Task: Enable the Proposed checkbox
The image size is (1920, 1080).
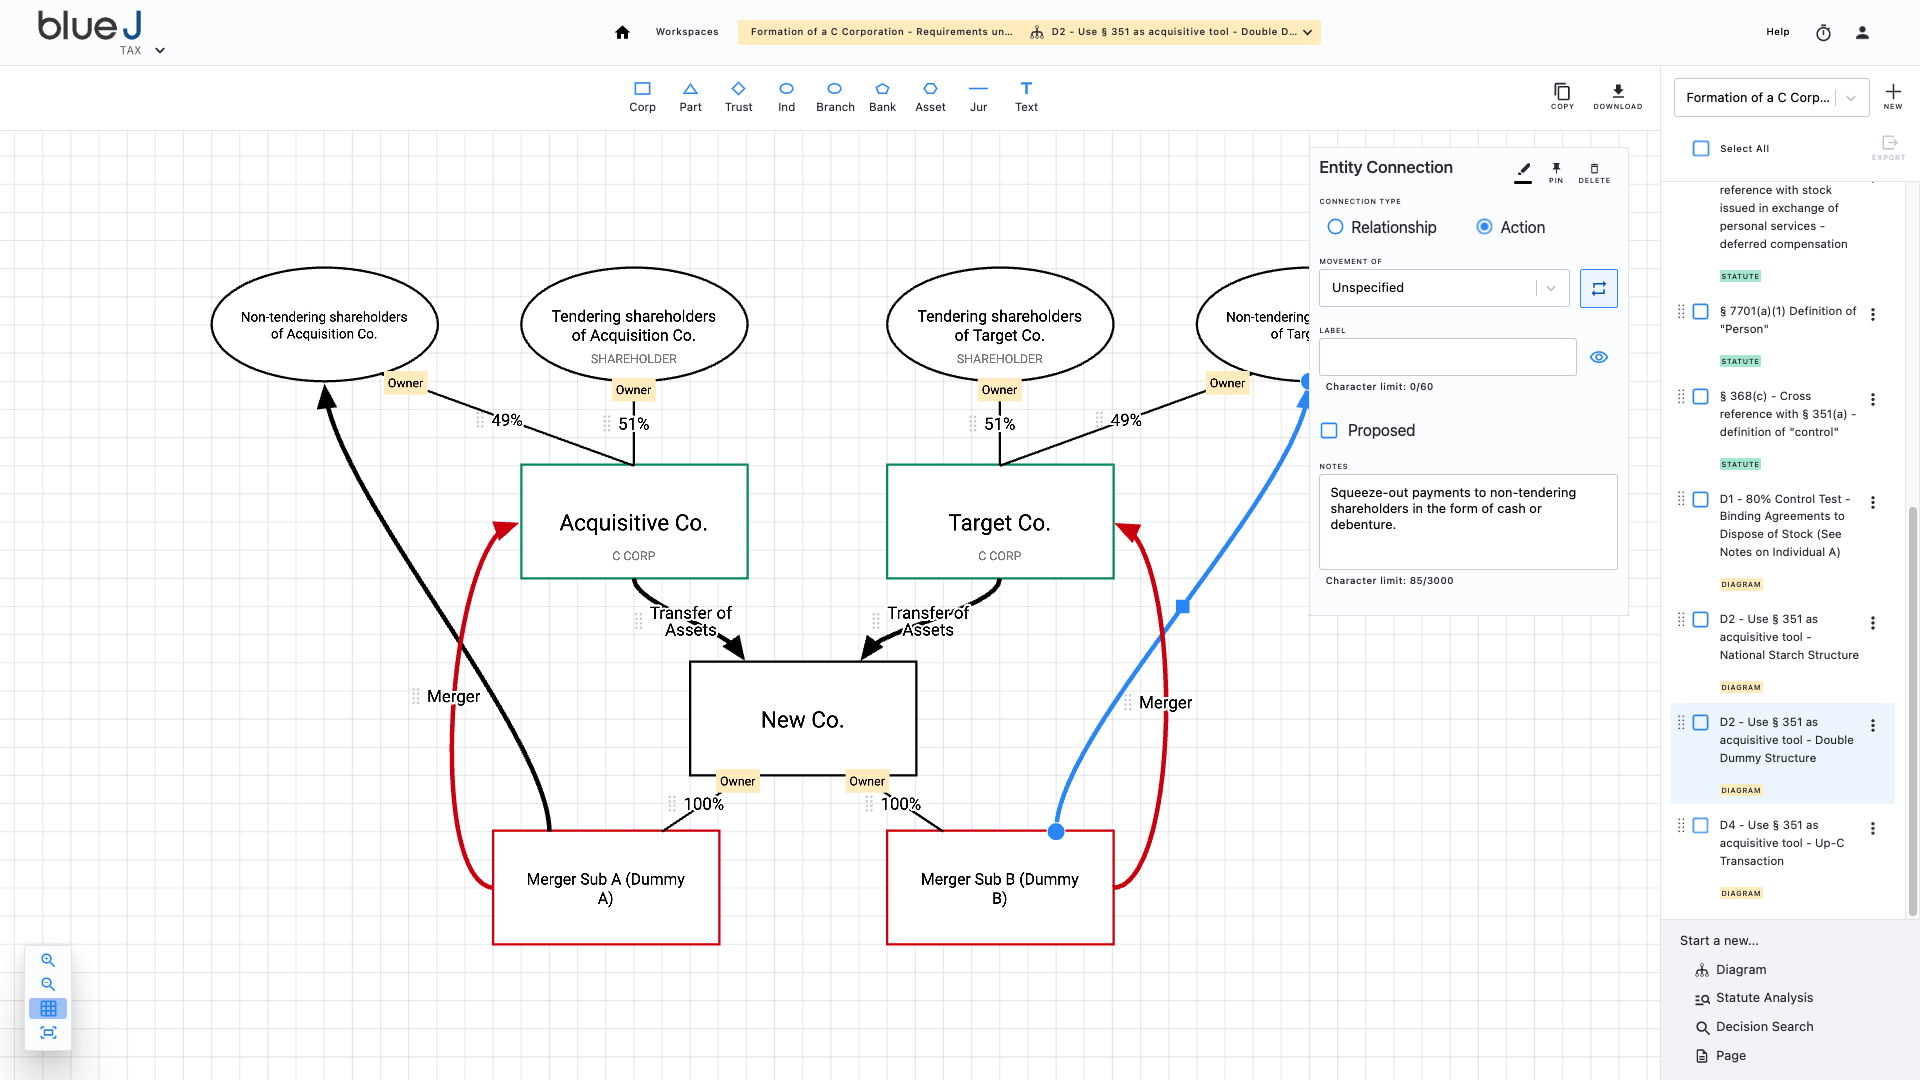Action: tap(1330, 430)
